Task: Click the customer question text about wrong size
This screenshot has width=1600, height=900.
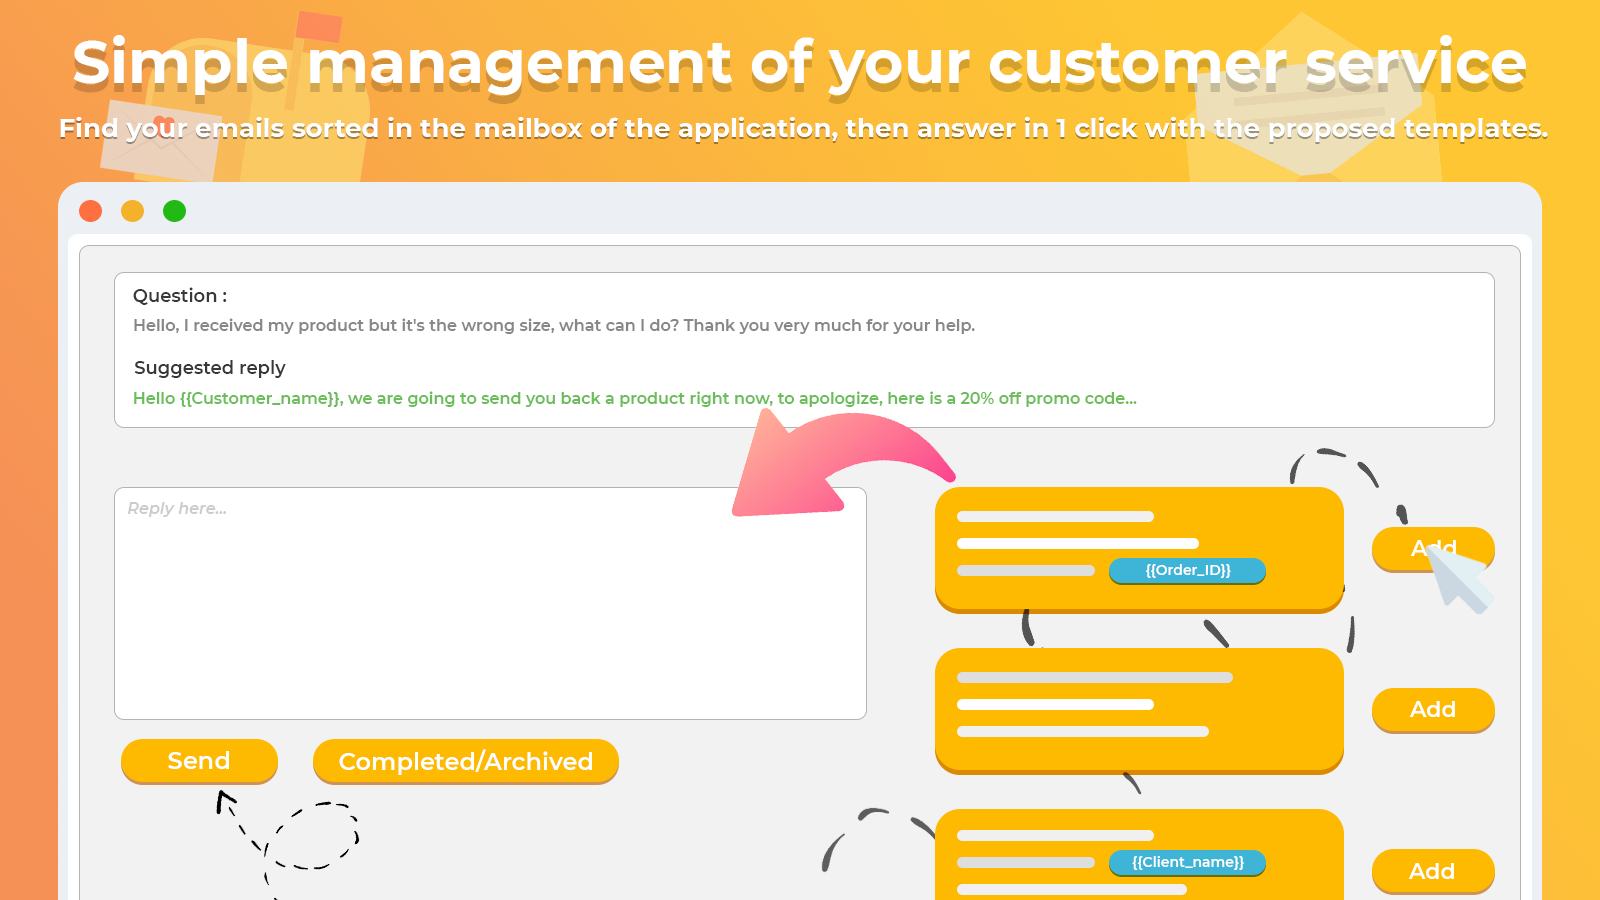Action: pyautogui.click(x=554, y=325)
